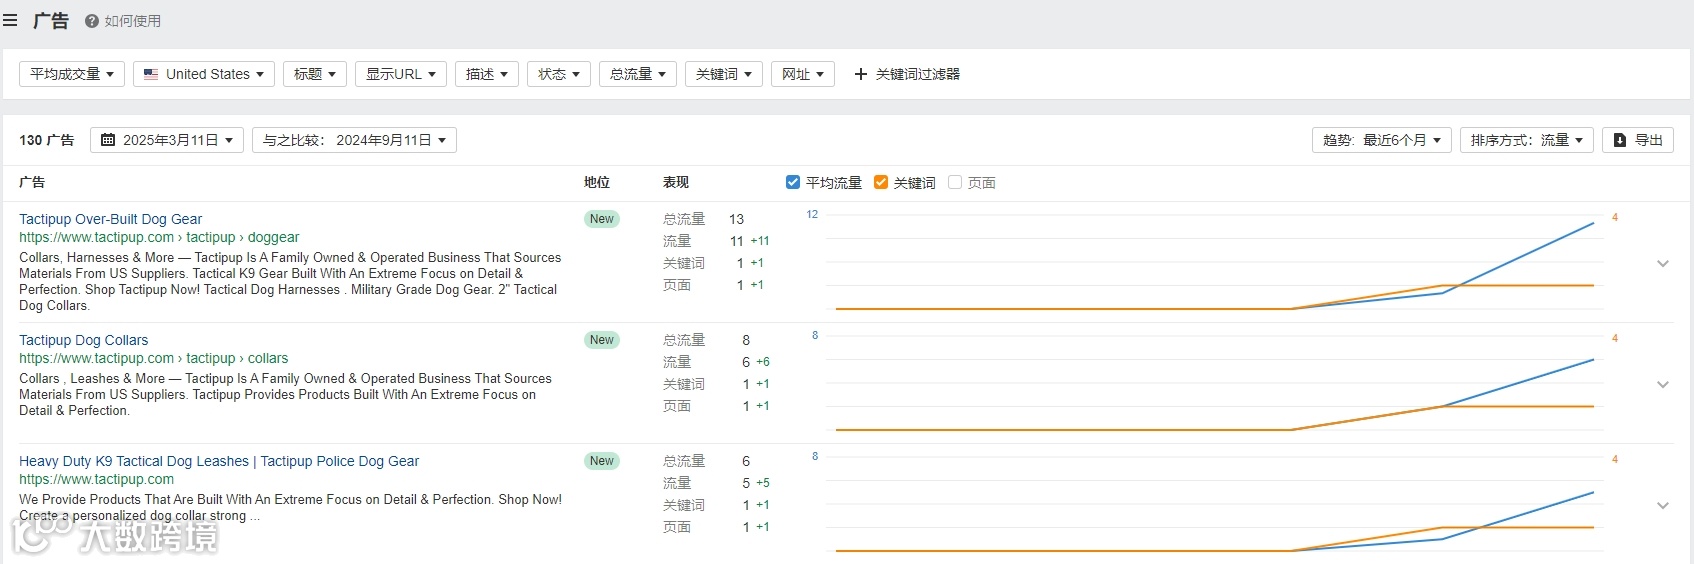Viewport: 1694px width, 564px height.
Task: Toggle the 平均流量 checkbox
Action: click(793, 182)
